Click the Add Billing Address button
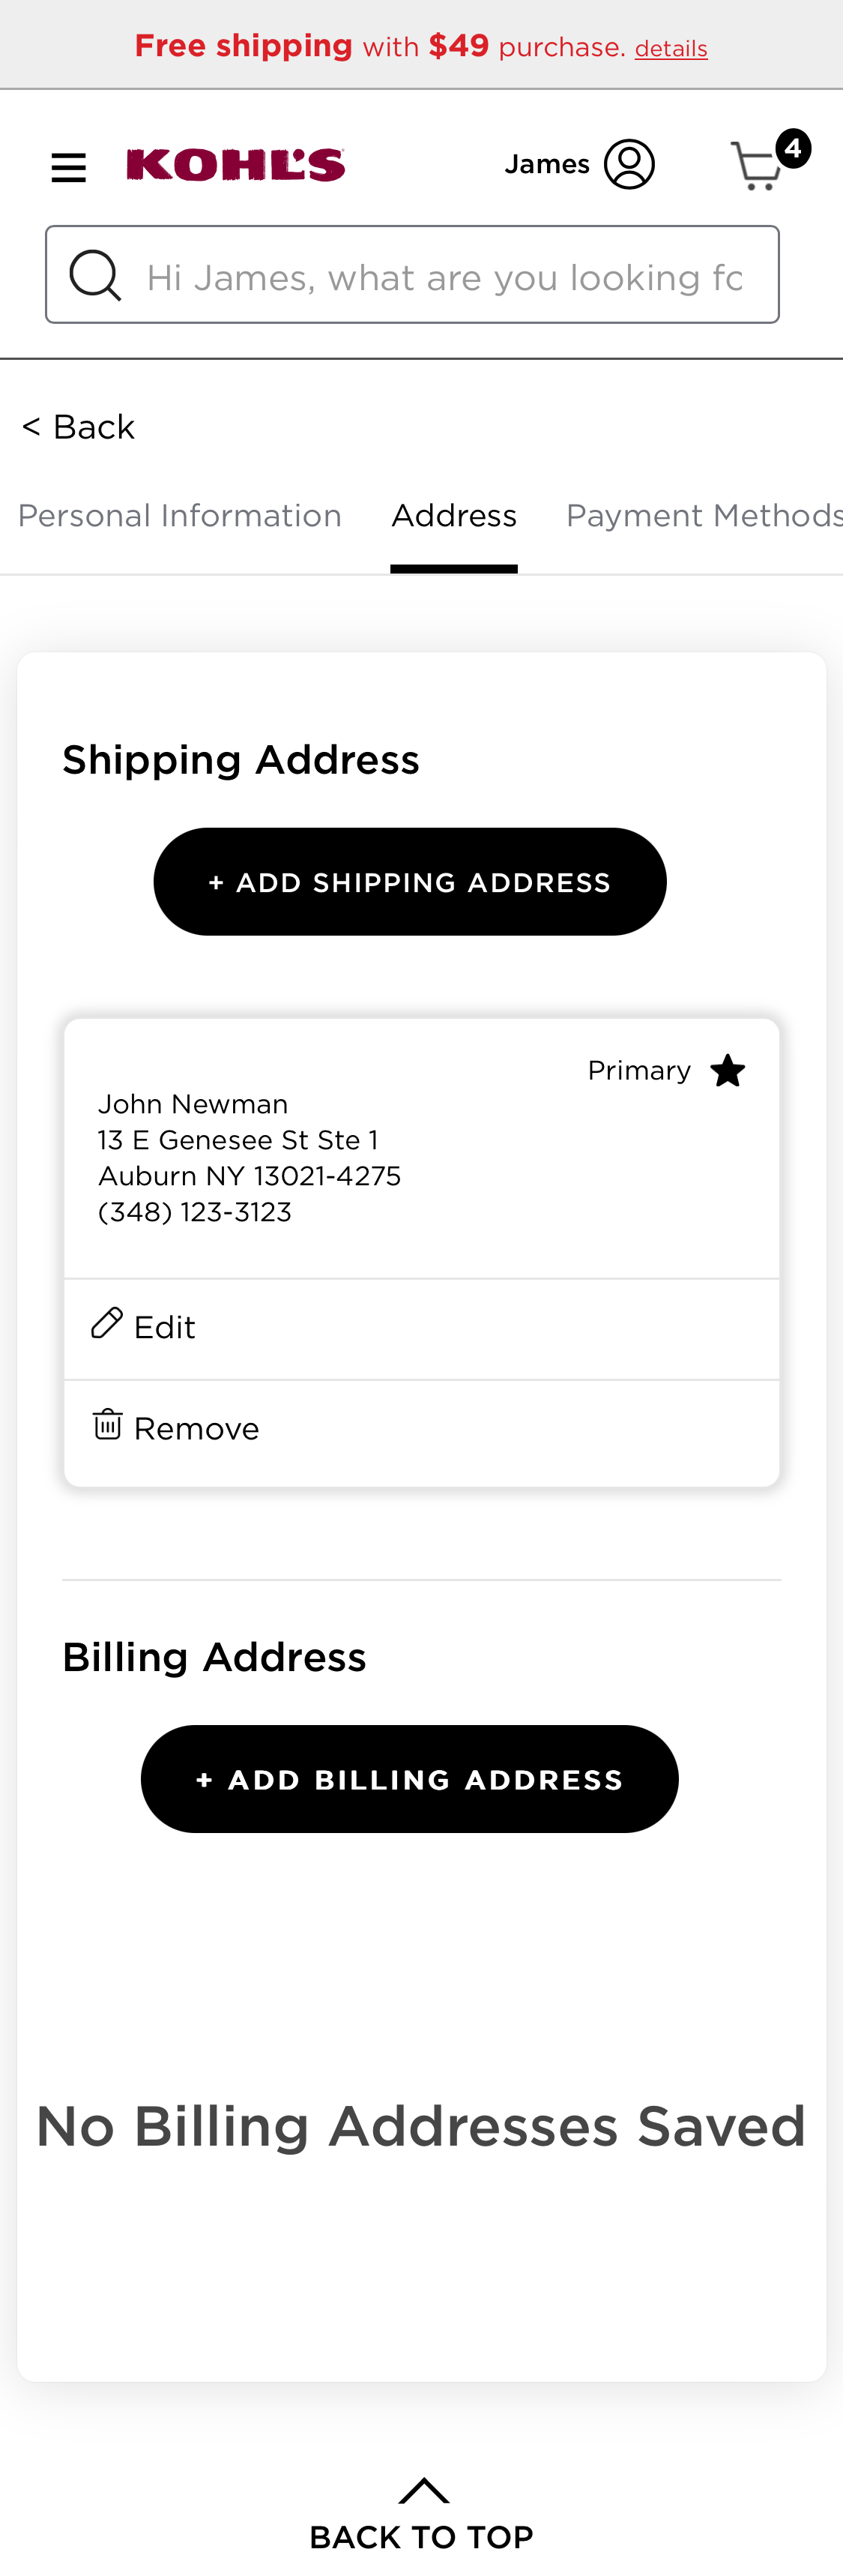The image size is (843, 2576). [x=410, y=1778]
